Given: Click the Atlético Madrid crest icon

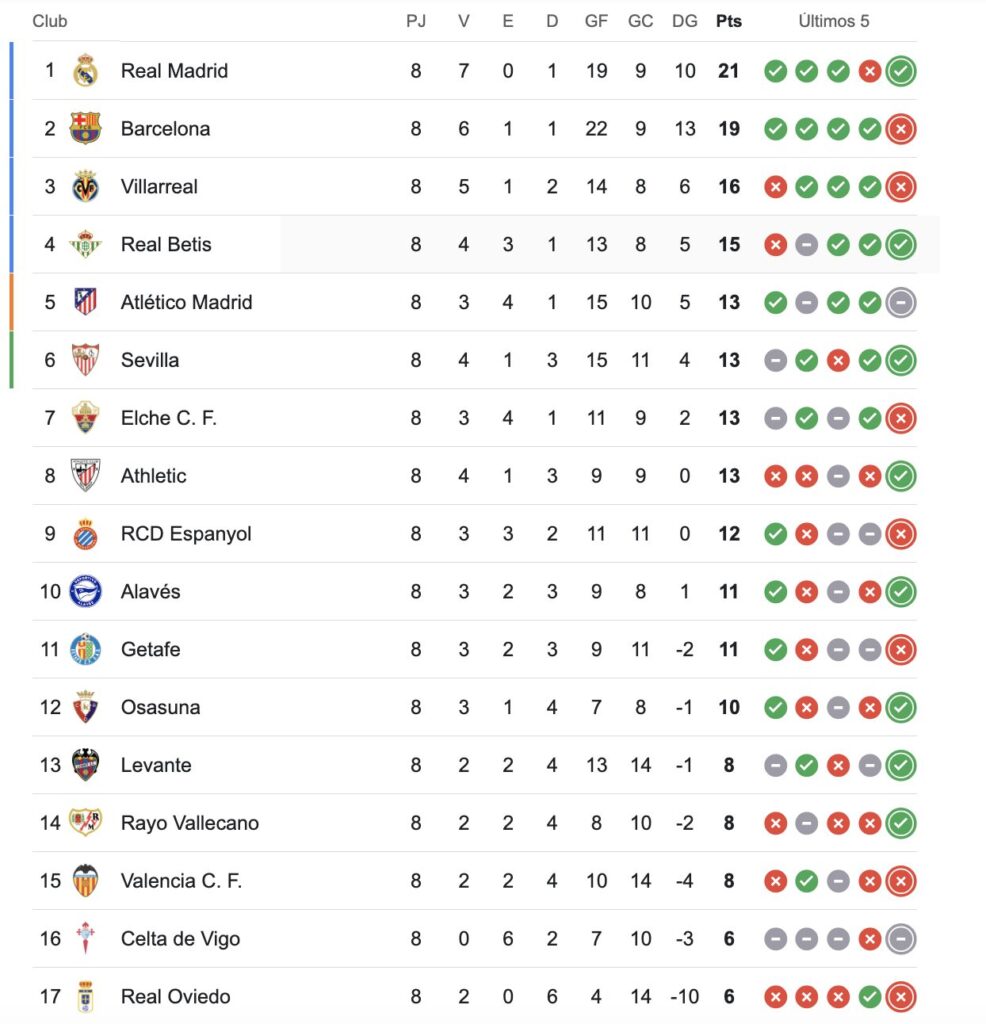Looking at the screenshot, I should (x=85, y=302).
